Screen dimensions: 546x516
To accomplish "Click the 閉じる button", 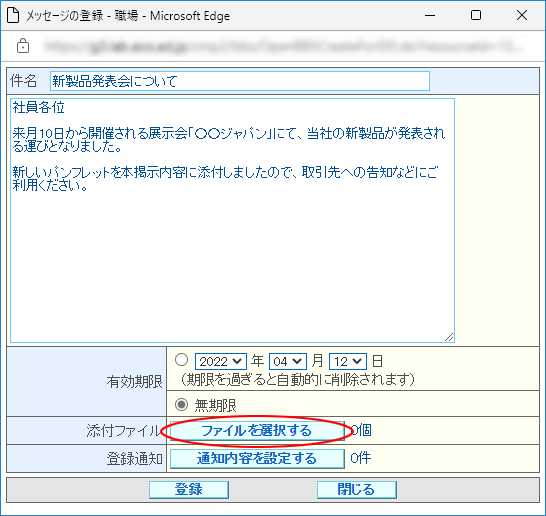I will (357, 490).
